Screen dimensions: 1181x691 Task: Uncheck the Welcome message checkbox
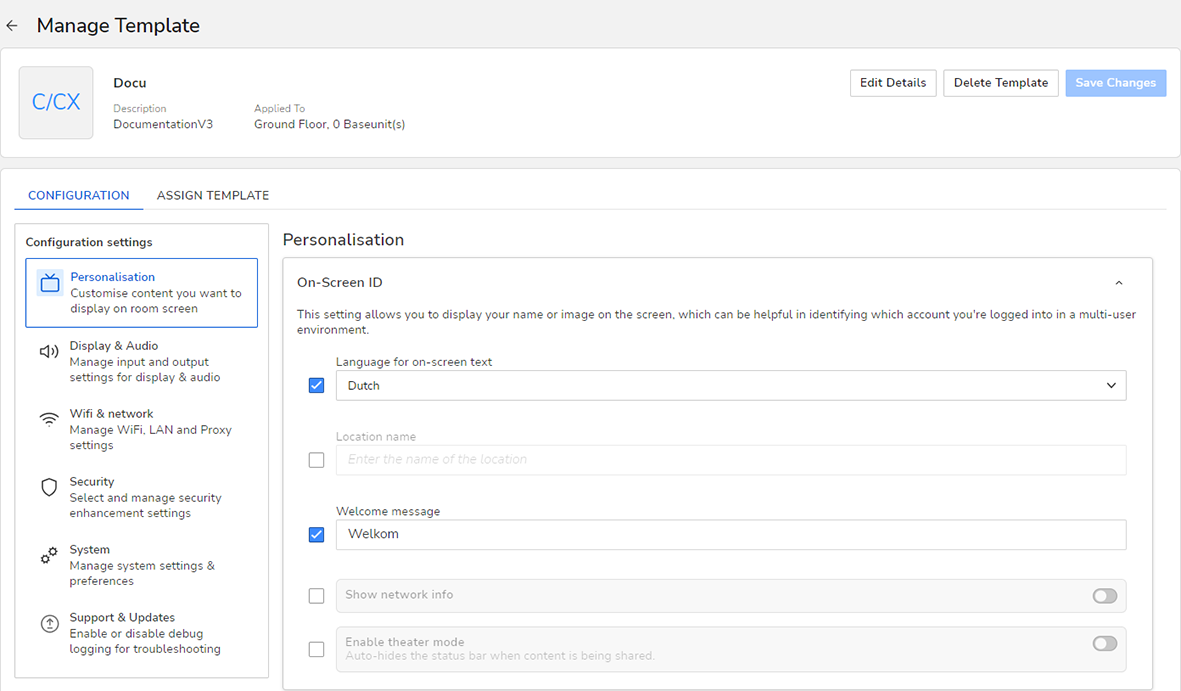[316, 535]
